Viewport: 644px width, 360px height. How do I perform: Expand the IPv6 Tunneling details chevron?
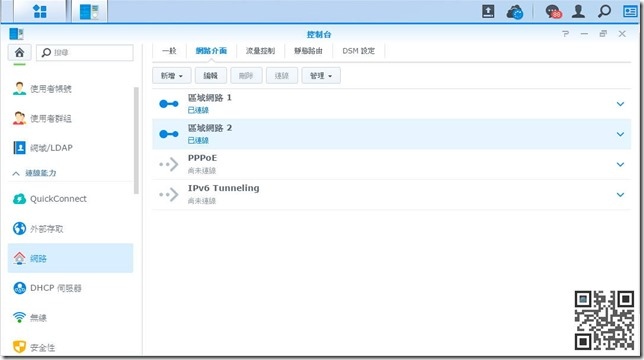(620, 194)
